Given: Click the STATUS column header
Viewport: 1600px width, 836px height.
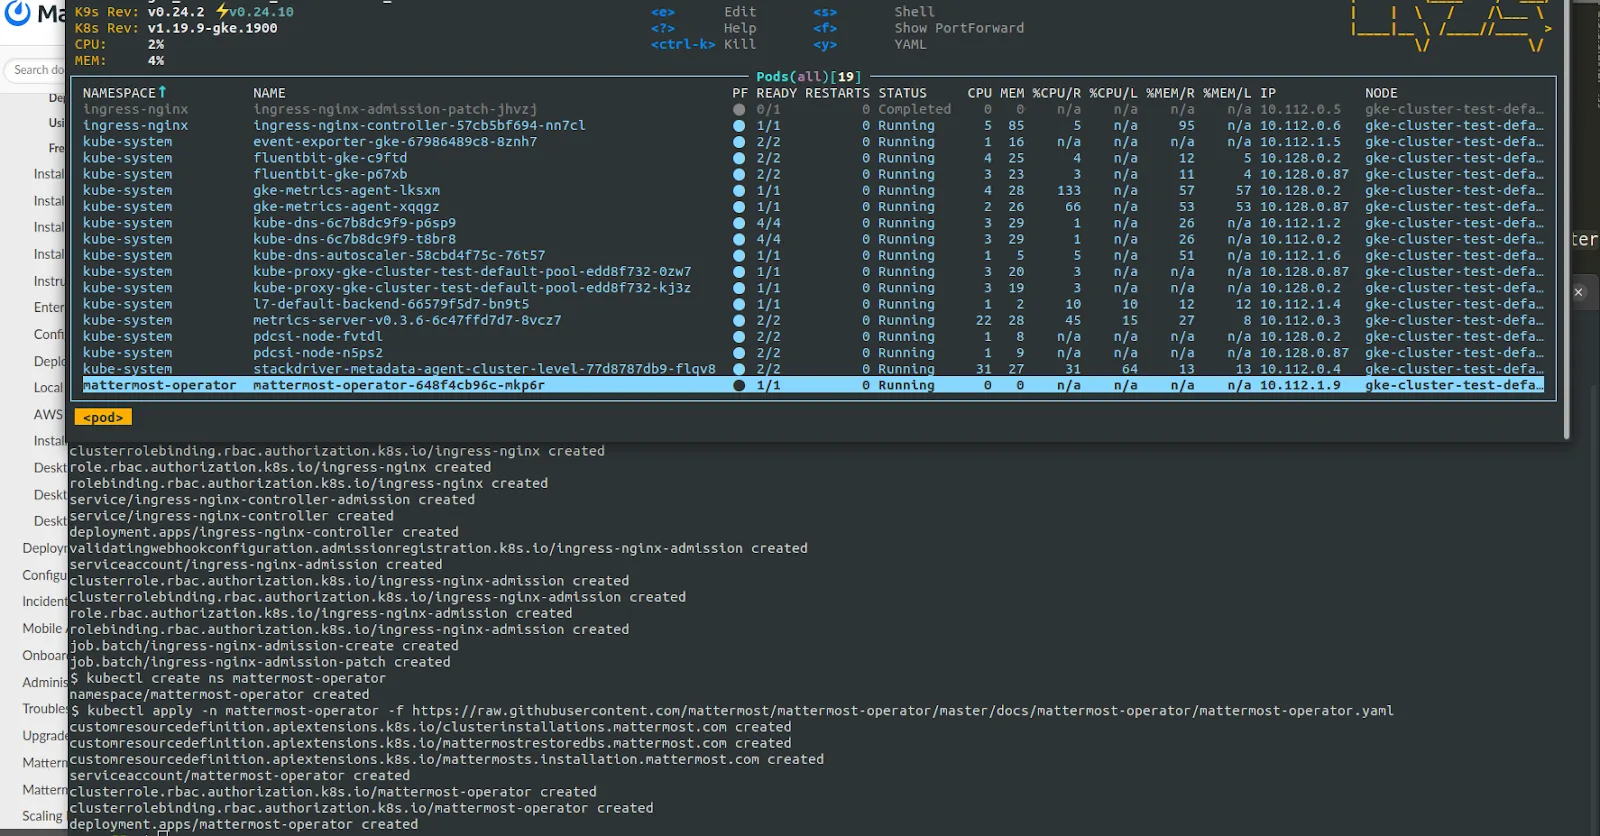Looking at the screenshot, I should [902, 93].
